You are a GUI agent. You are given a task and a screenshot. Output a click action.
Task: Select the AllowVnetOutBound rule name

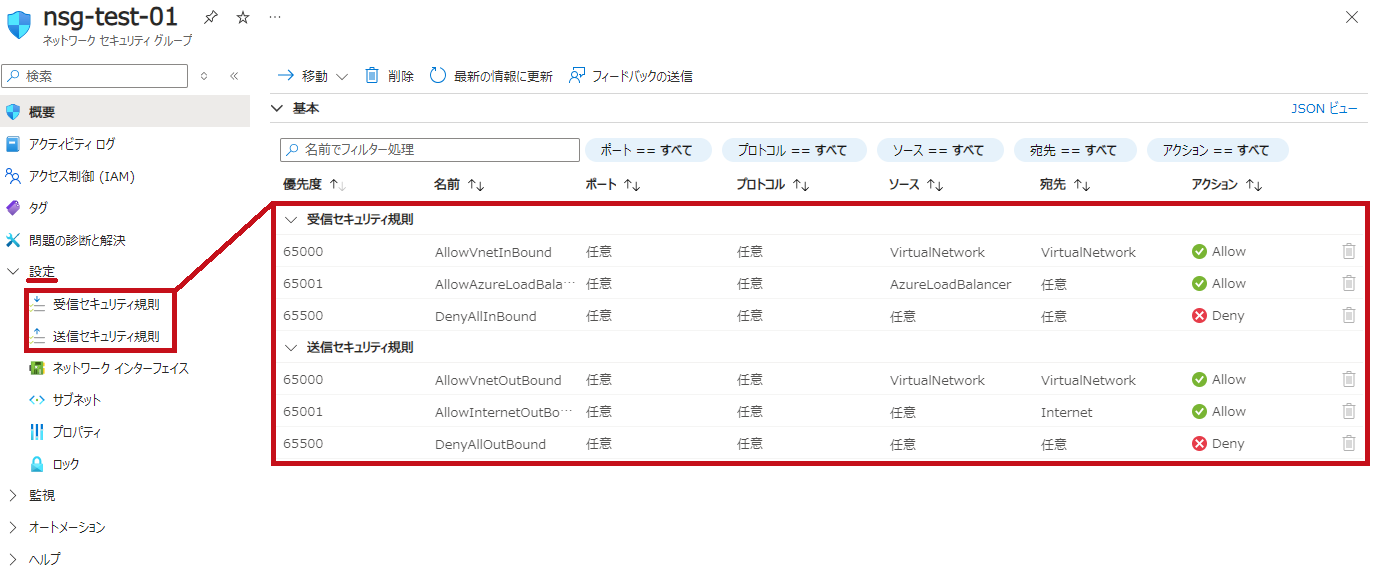click(x=498, y=380)
